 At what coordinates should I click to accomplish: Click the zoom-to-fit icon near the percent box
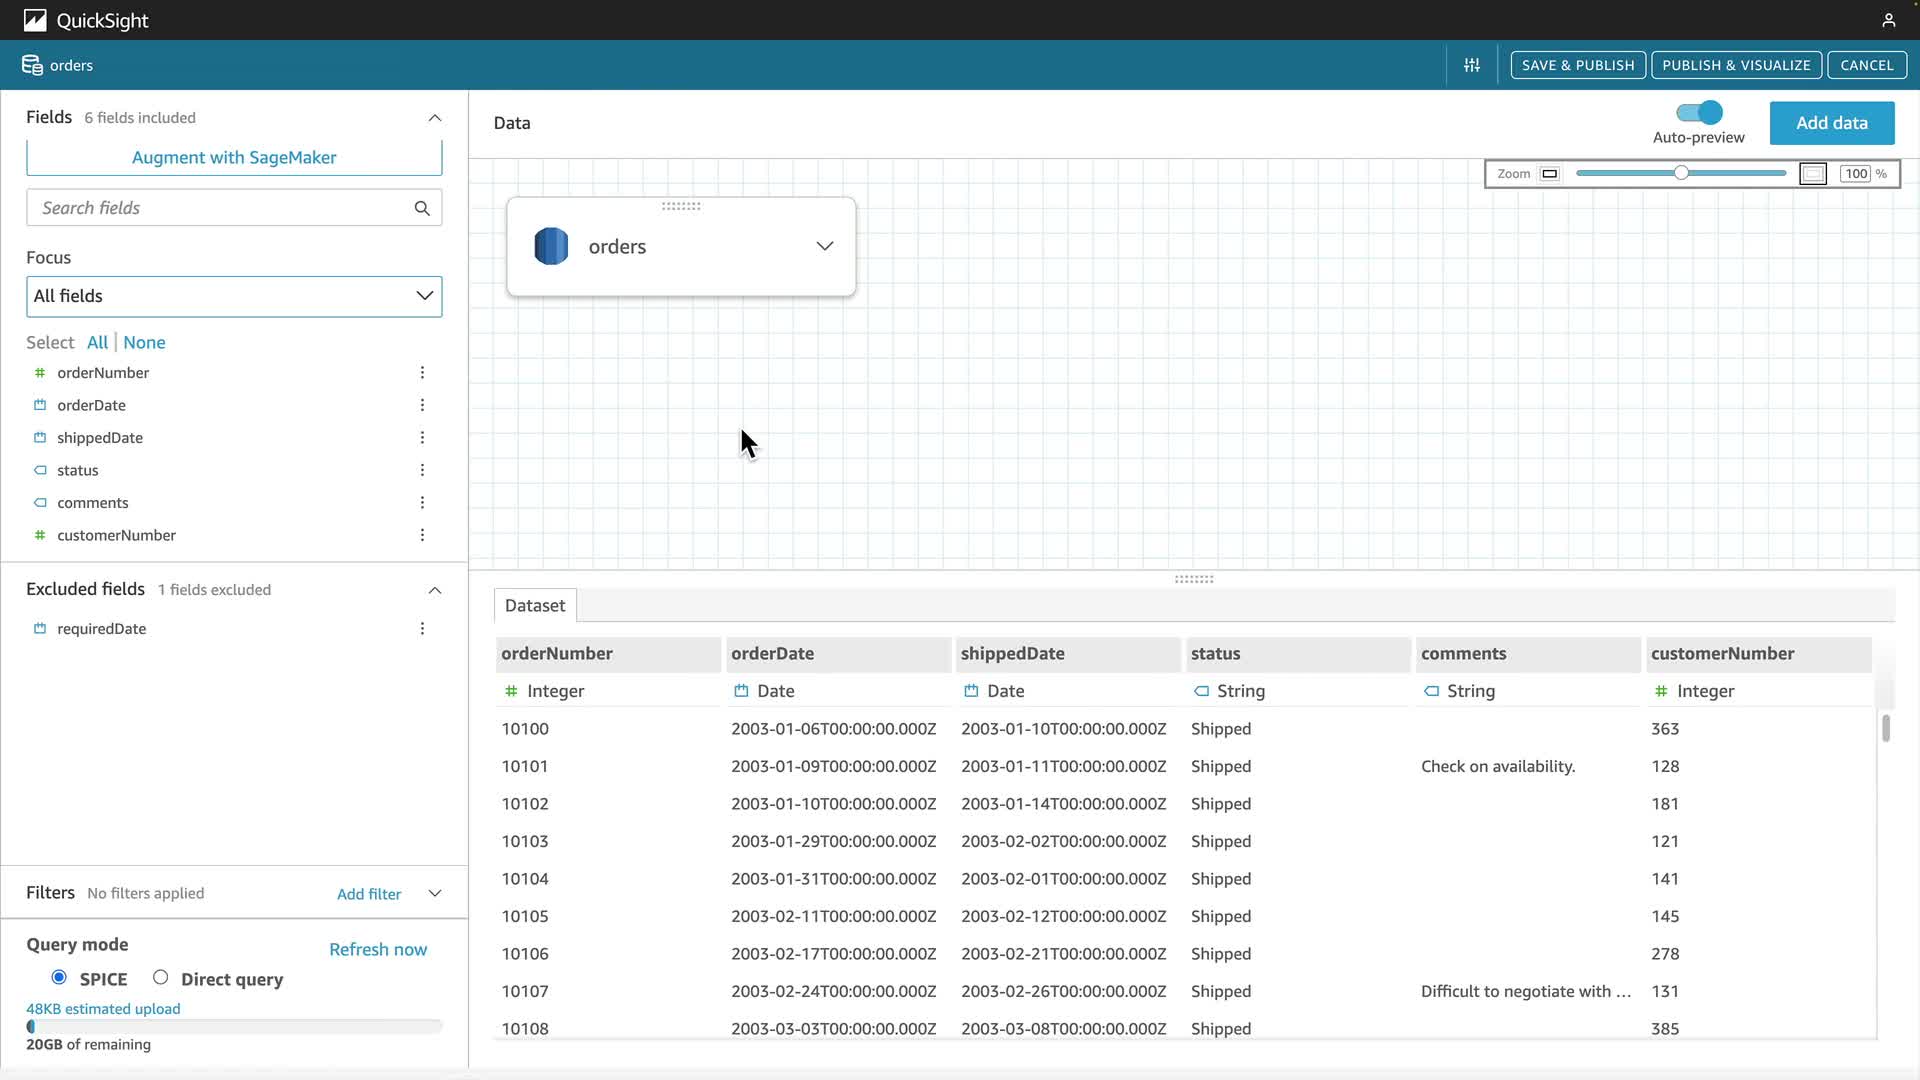click(x=1812, y=174)
